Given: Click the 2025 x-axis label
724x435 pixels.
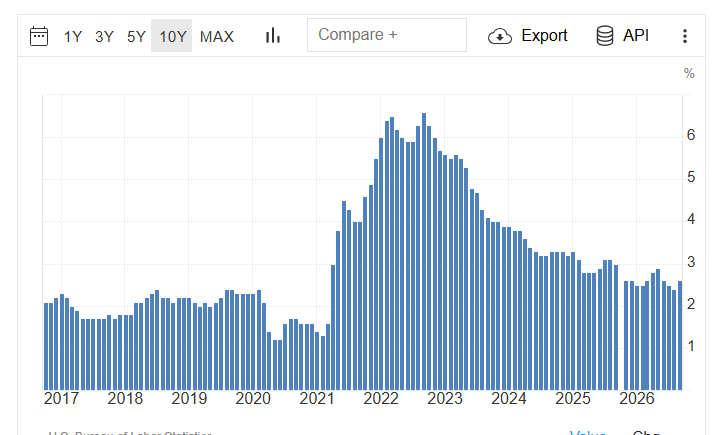Looking at the screenshot, I should pyautogui.click(x=573, y=399).
